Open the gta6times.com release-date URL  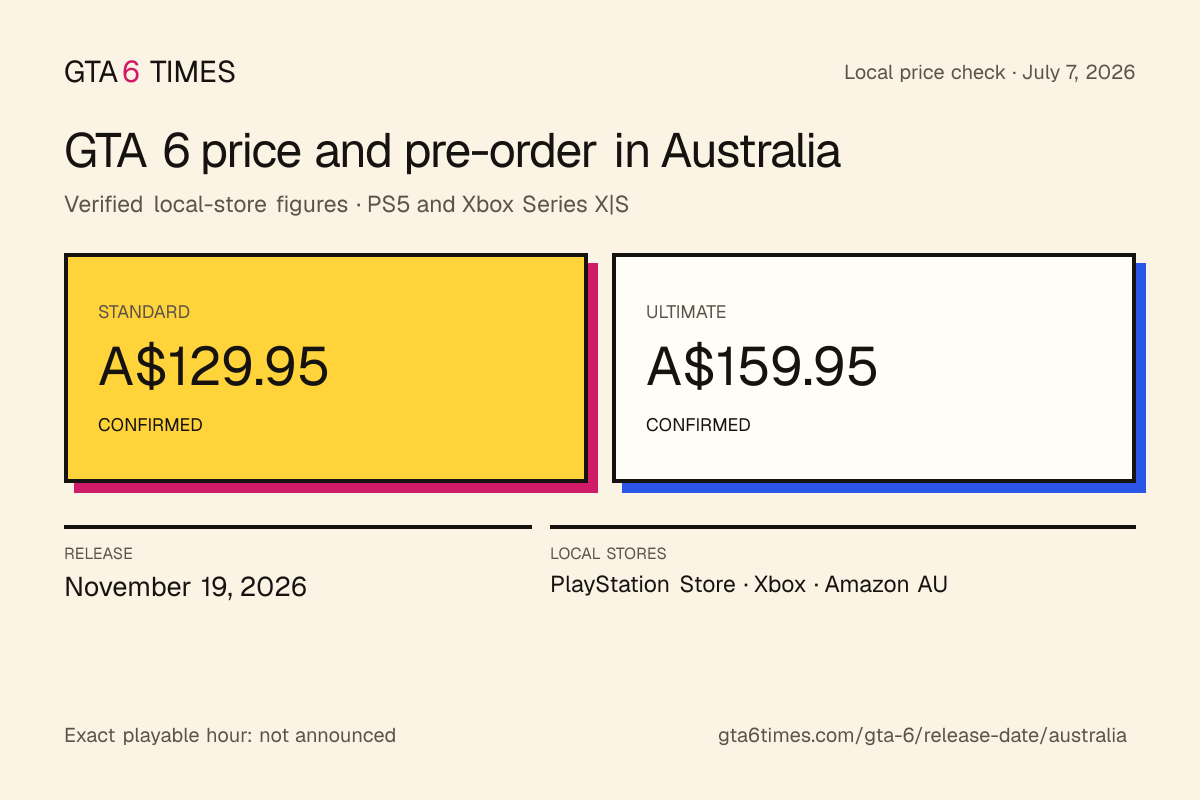coord(922,735)
